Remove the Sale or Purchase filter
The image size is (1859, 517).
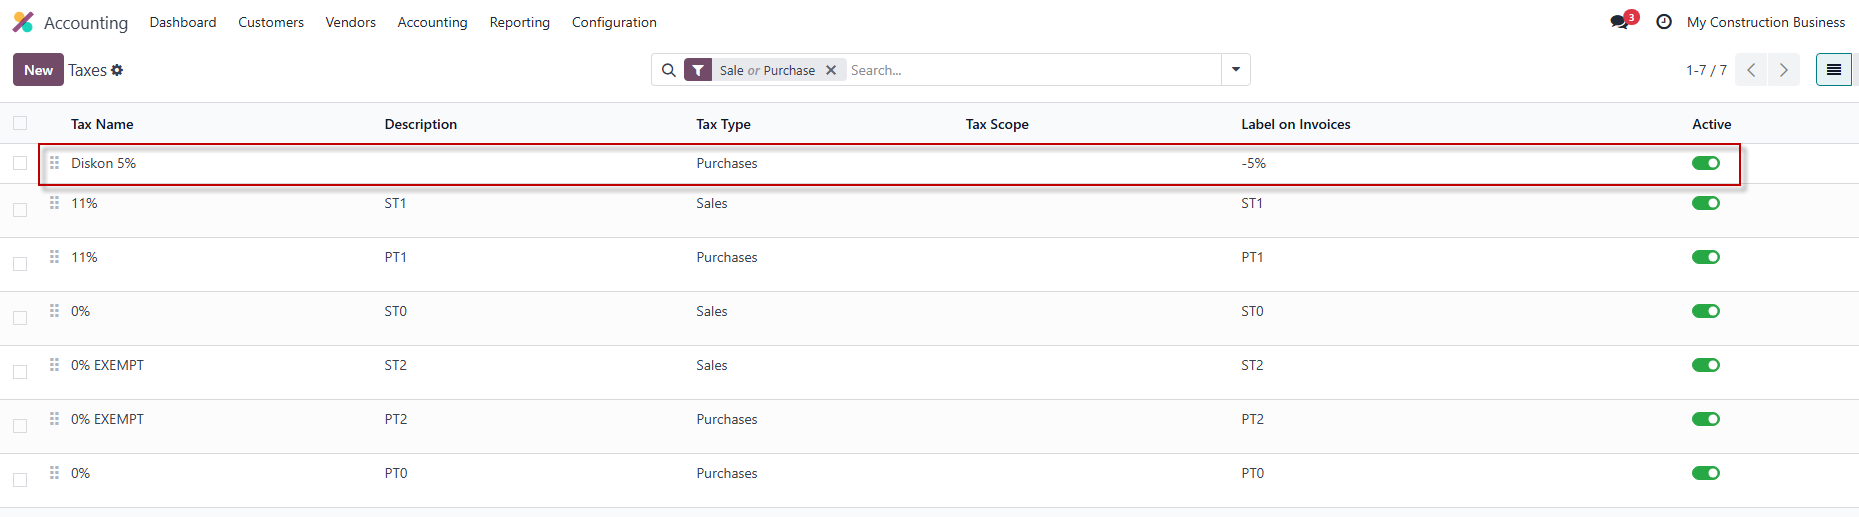831,70
